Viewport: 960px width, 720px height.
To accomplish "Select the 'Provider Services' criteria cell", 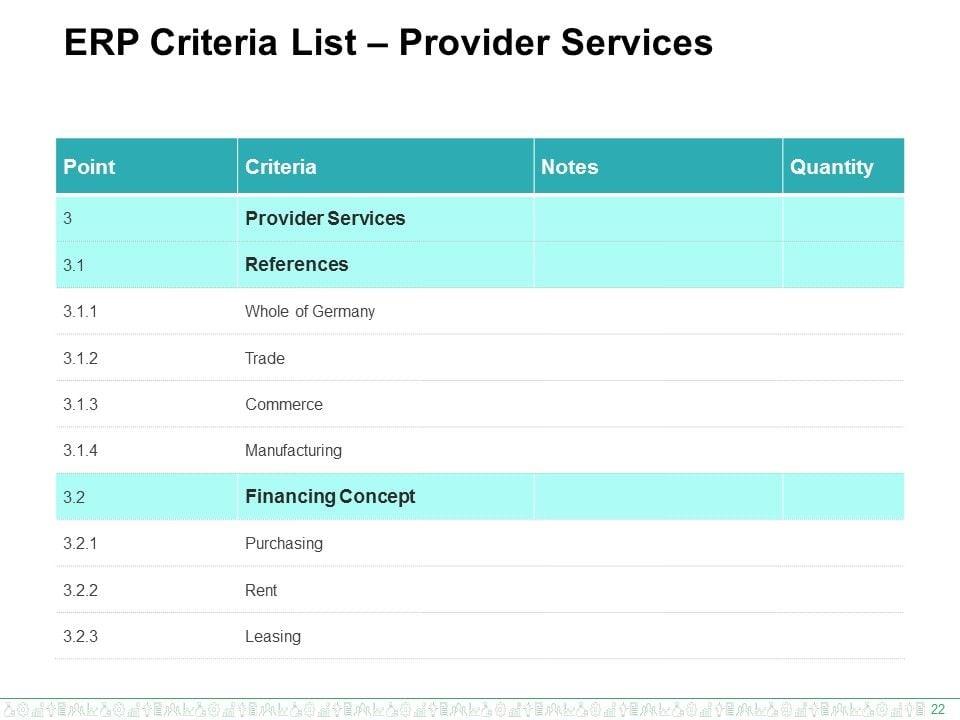I will click(325, 218).
